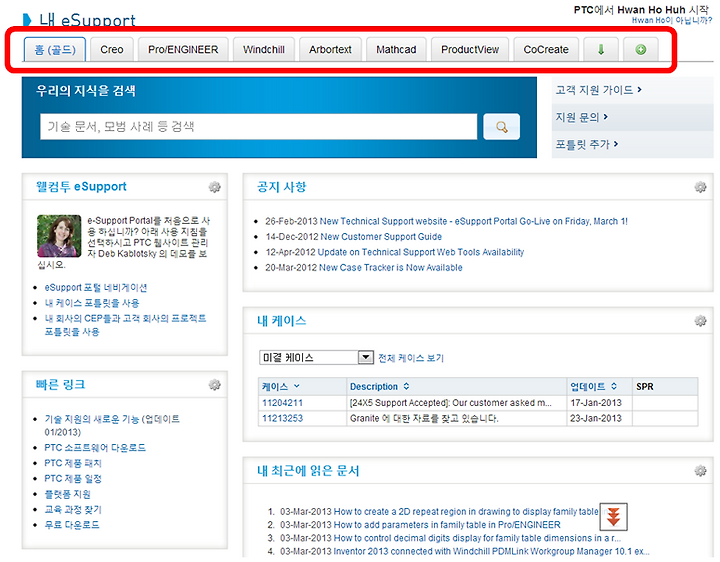Screen dimensions: 720x562
Task: Sort by 케이스 column arrow
Action: [x=296, y=386]
